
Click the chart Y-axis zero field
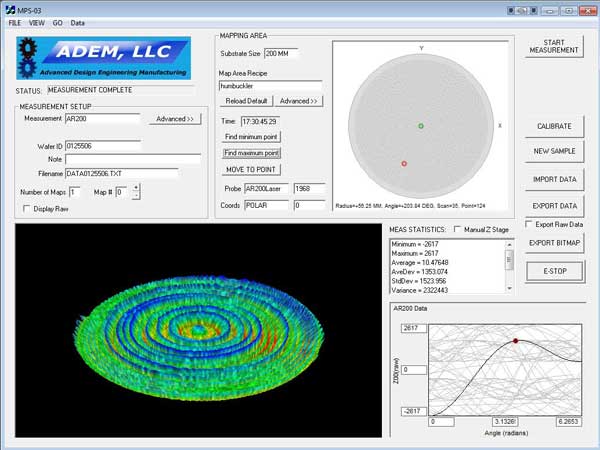414,370
